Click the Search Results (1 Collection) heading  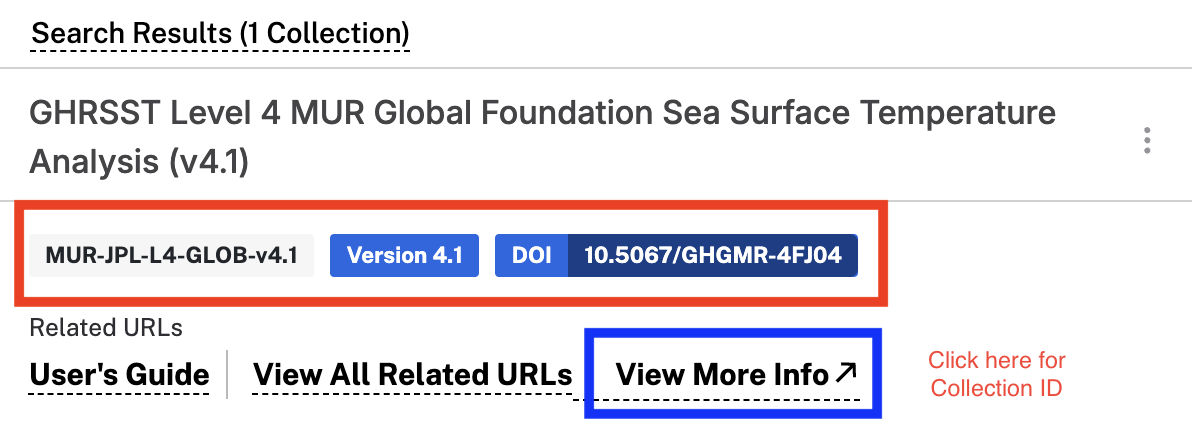tap(220, 33)
